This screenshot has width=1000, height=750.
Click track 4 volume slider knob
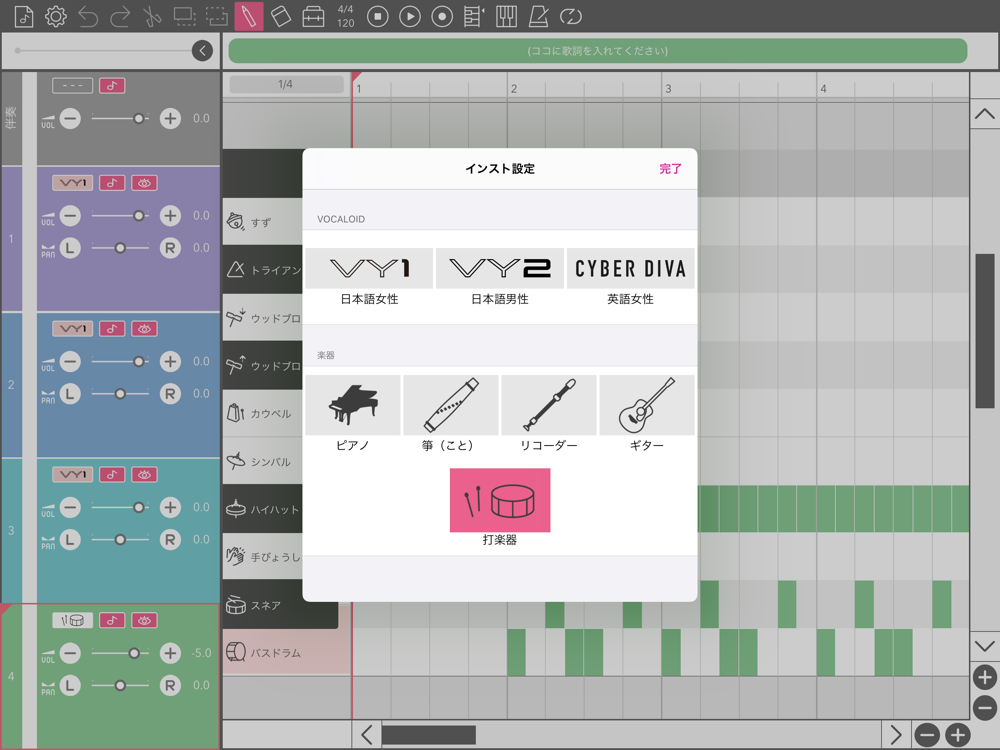(x=134, y=653)
